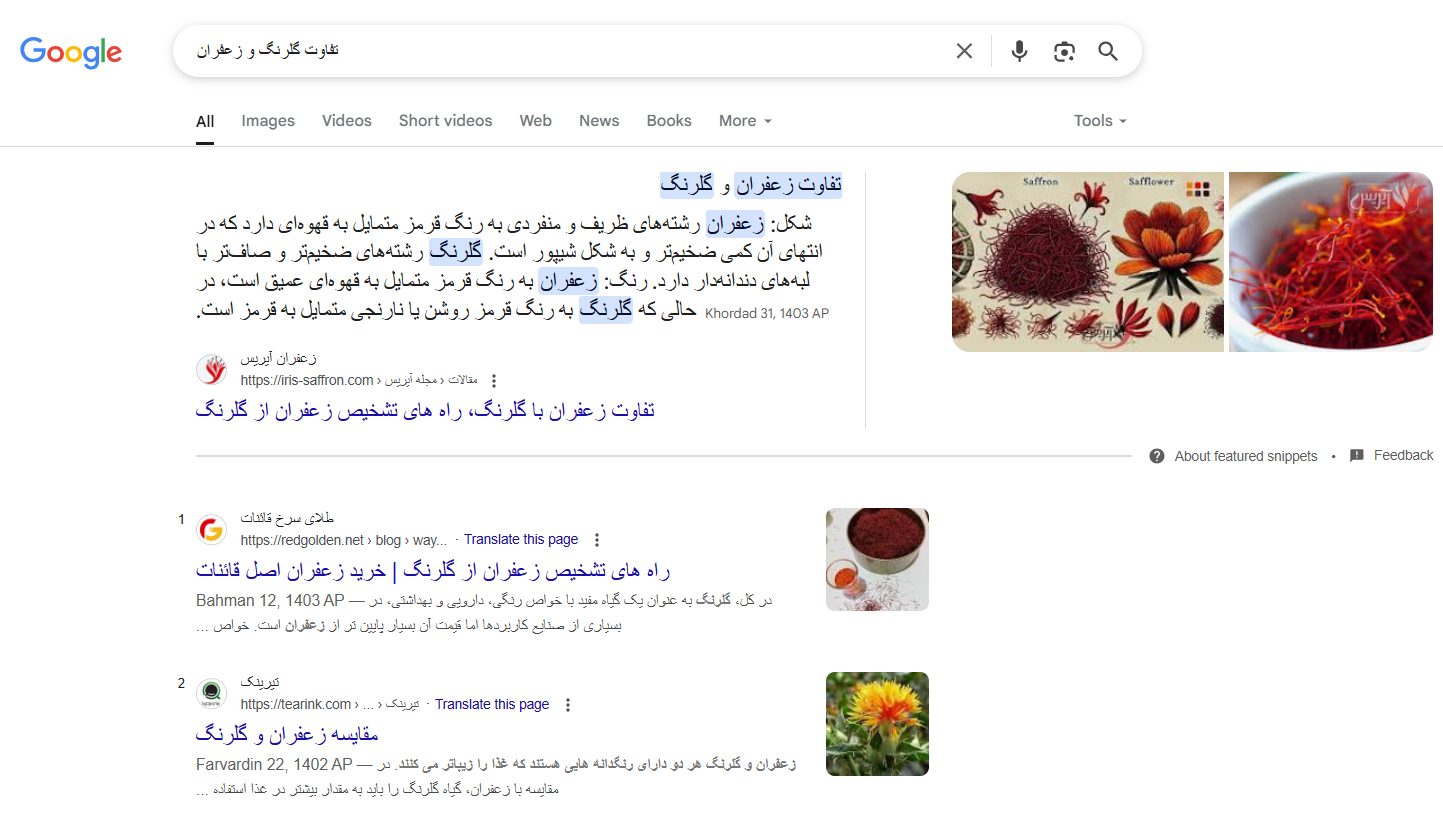
Task: Open the Tools dropdown
Action: coord(1100,121)
